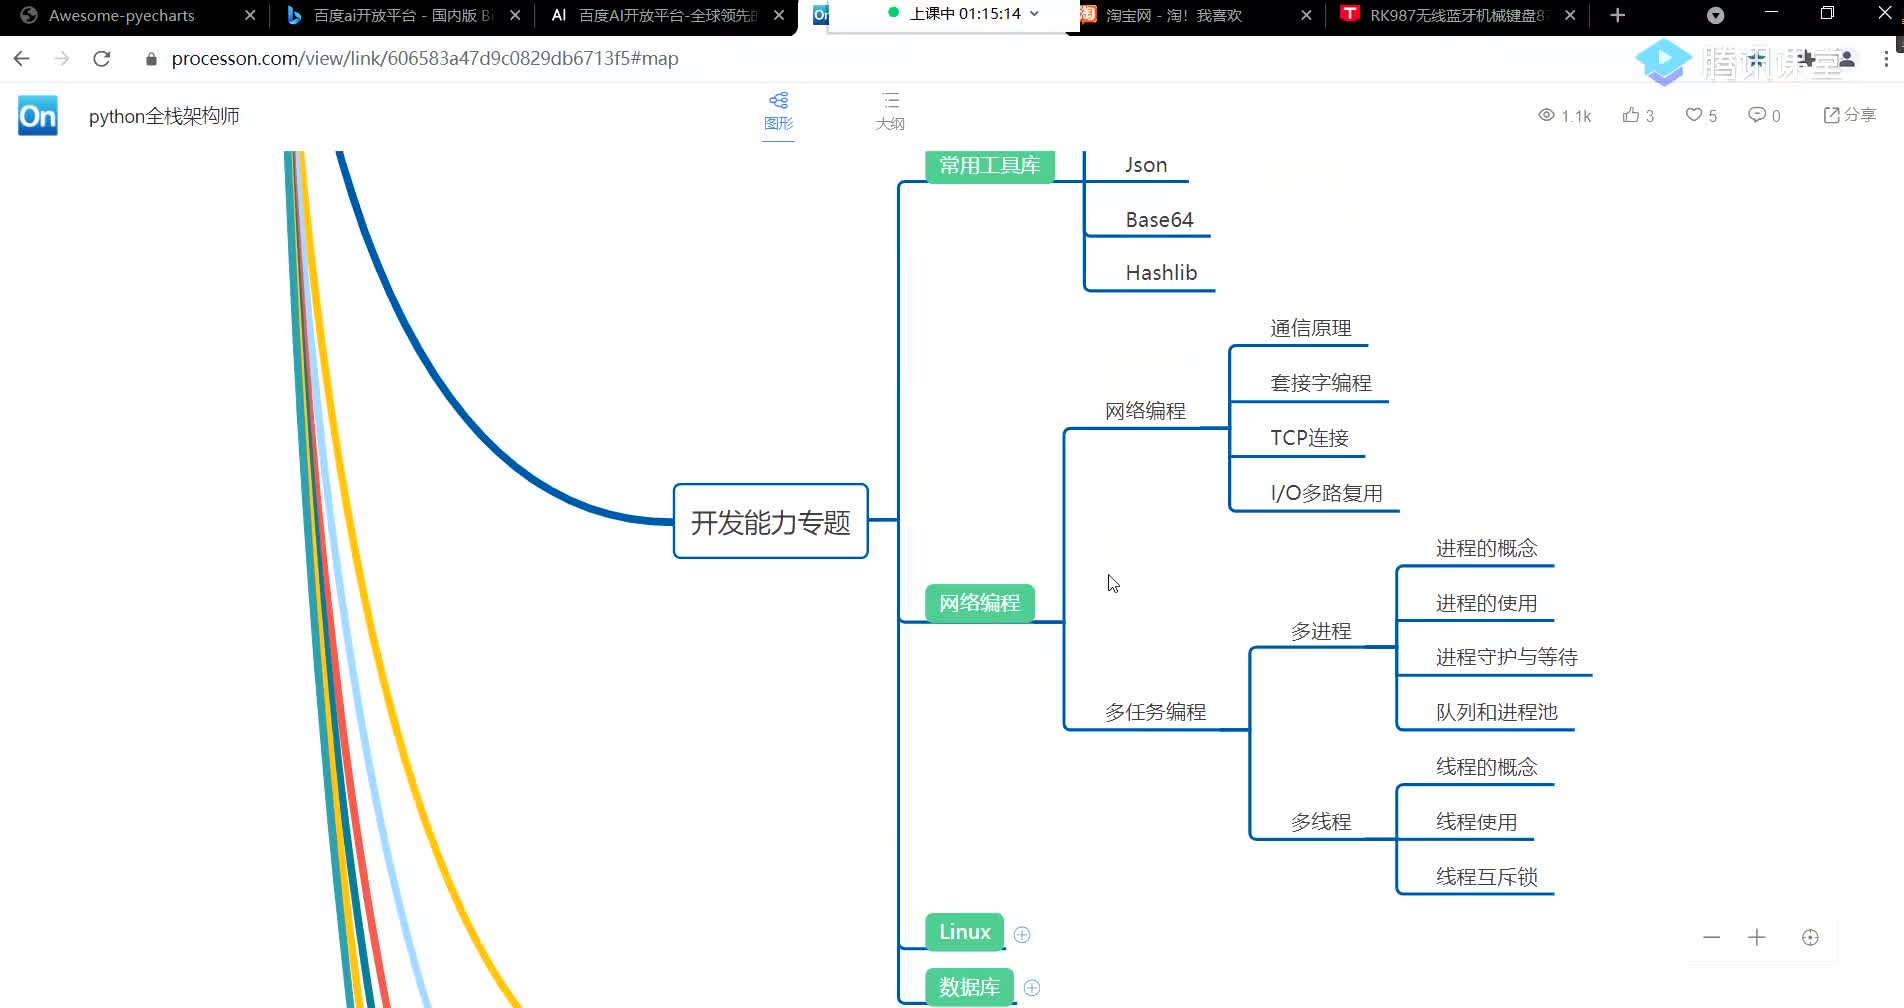Image resolution: width=1904 pixels, height=1008 pixels.
Task: Select the TCP连接 node
Action: point(1309,438)
